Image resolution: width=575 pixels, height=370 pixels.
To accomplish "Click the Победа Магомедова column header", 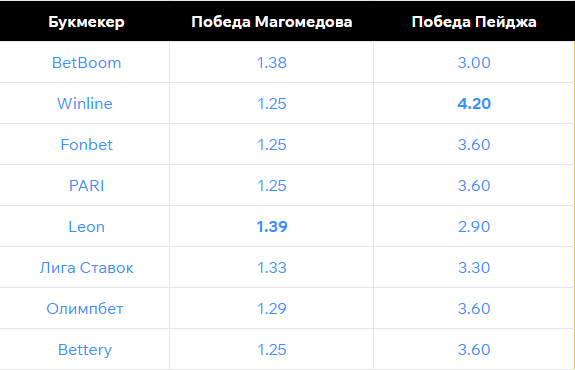I will click(x=272, y=22).
